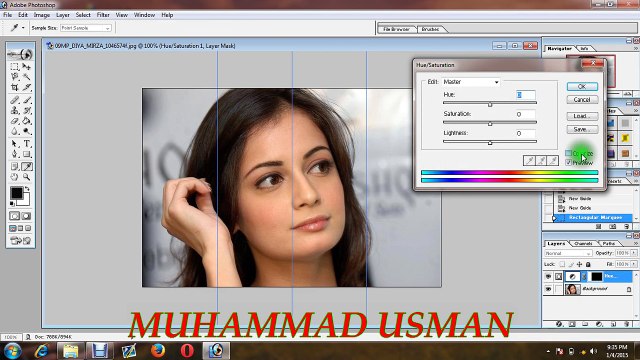The width and height of the screenshot is (640, 360).
Task: Toggle lock position in Layers panel
Action: click(579, 264)
